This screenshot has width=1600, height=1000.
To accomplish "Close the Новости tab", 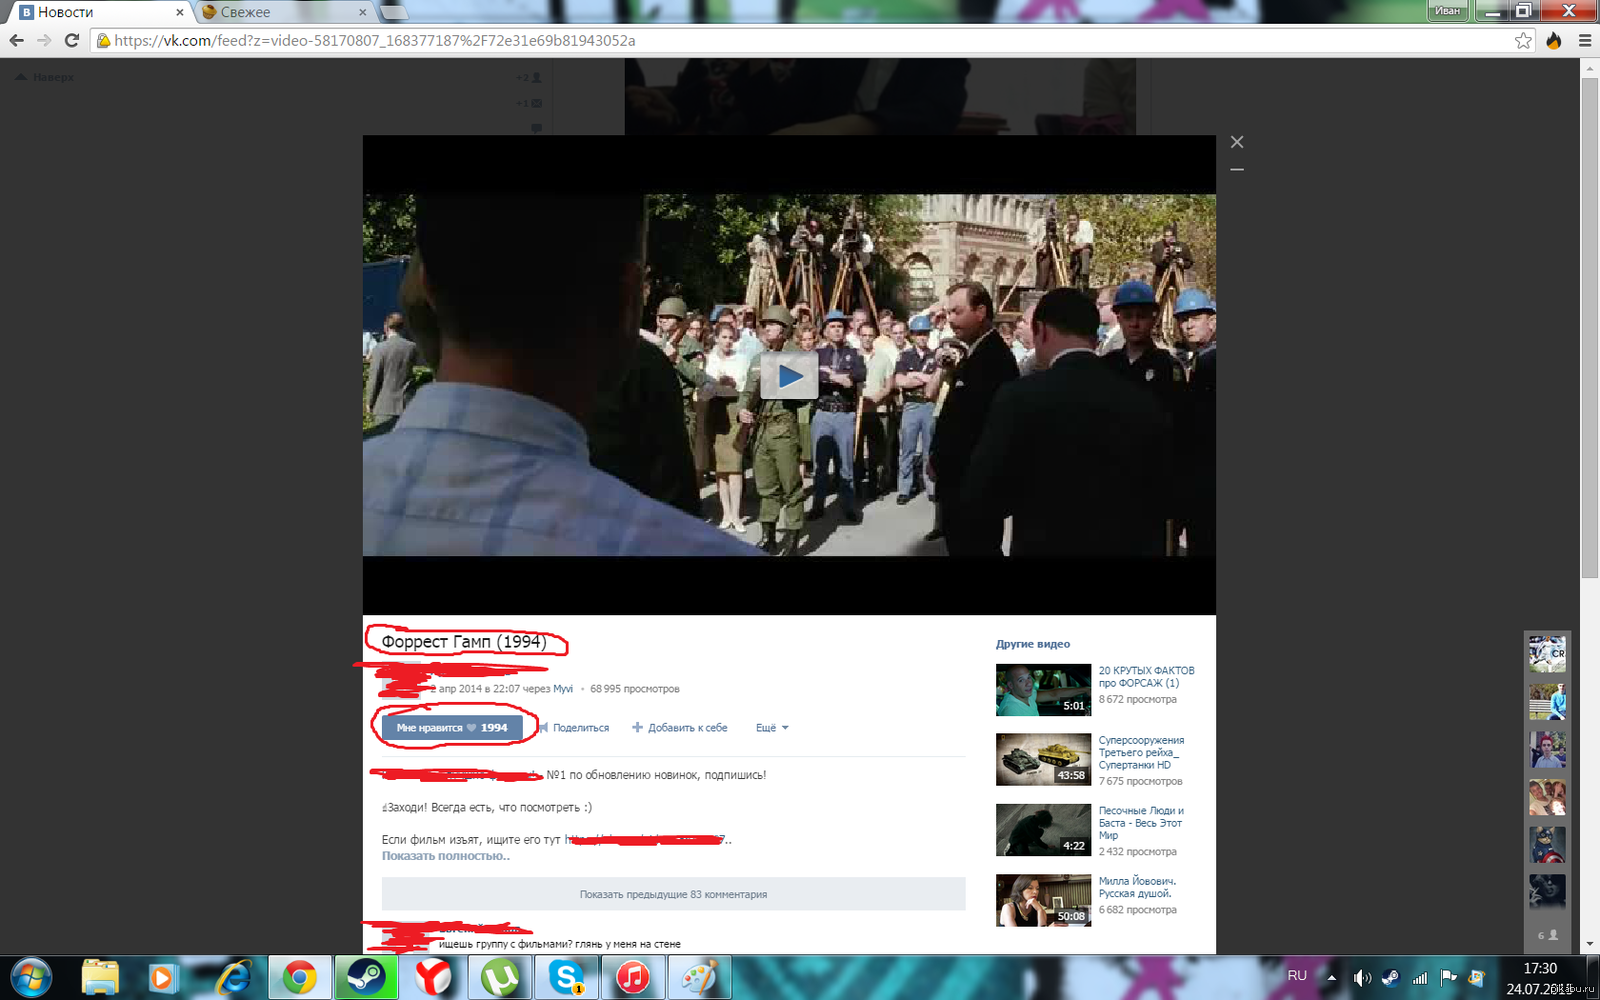I will click(x=179, y=13).
